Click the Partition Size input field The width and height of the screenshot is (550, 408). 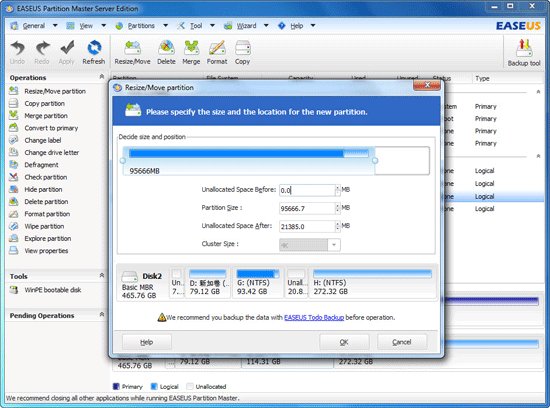click(x=307, y=208)
